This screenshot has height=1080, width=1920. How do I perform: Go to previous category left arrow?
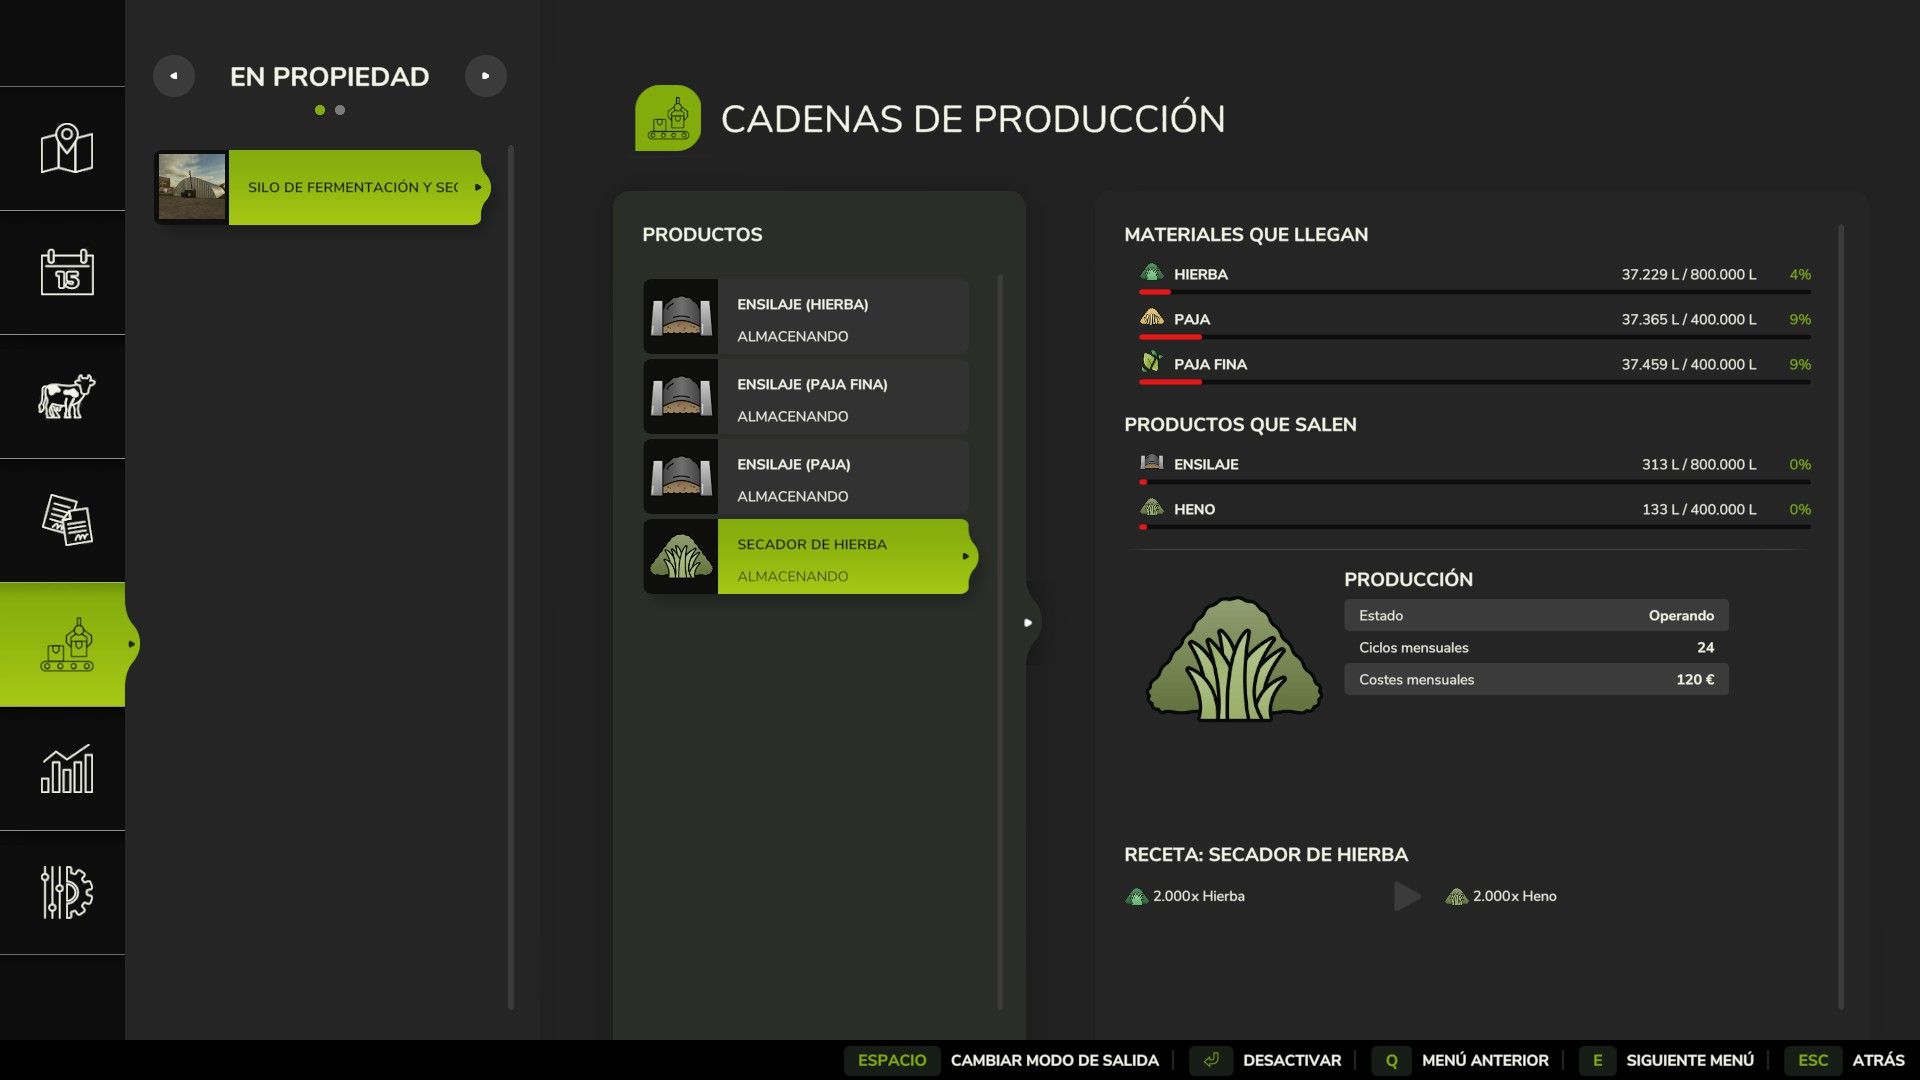(174, 76)
